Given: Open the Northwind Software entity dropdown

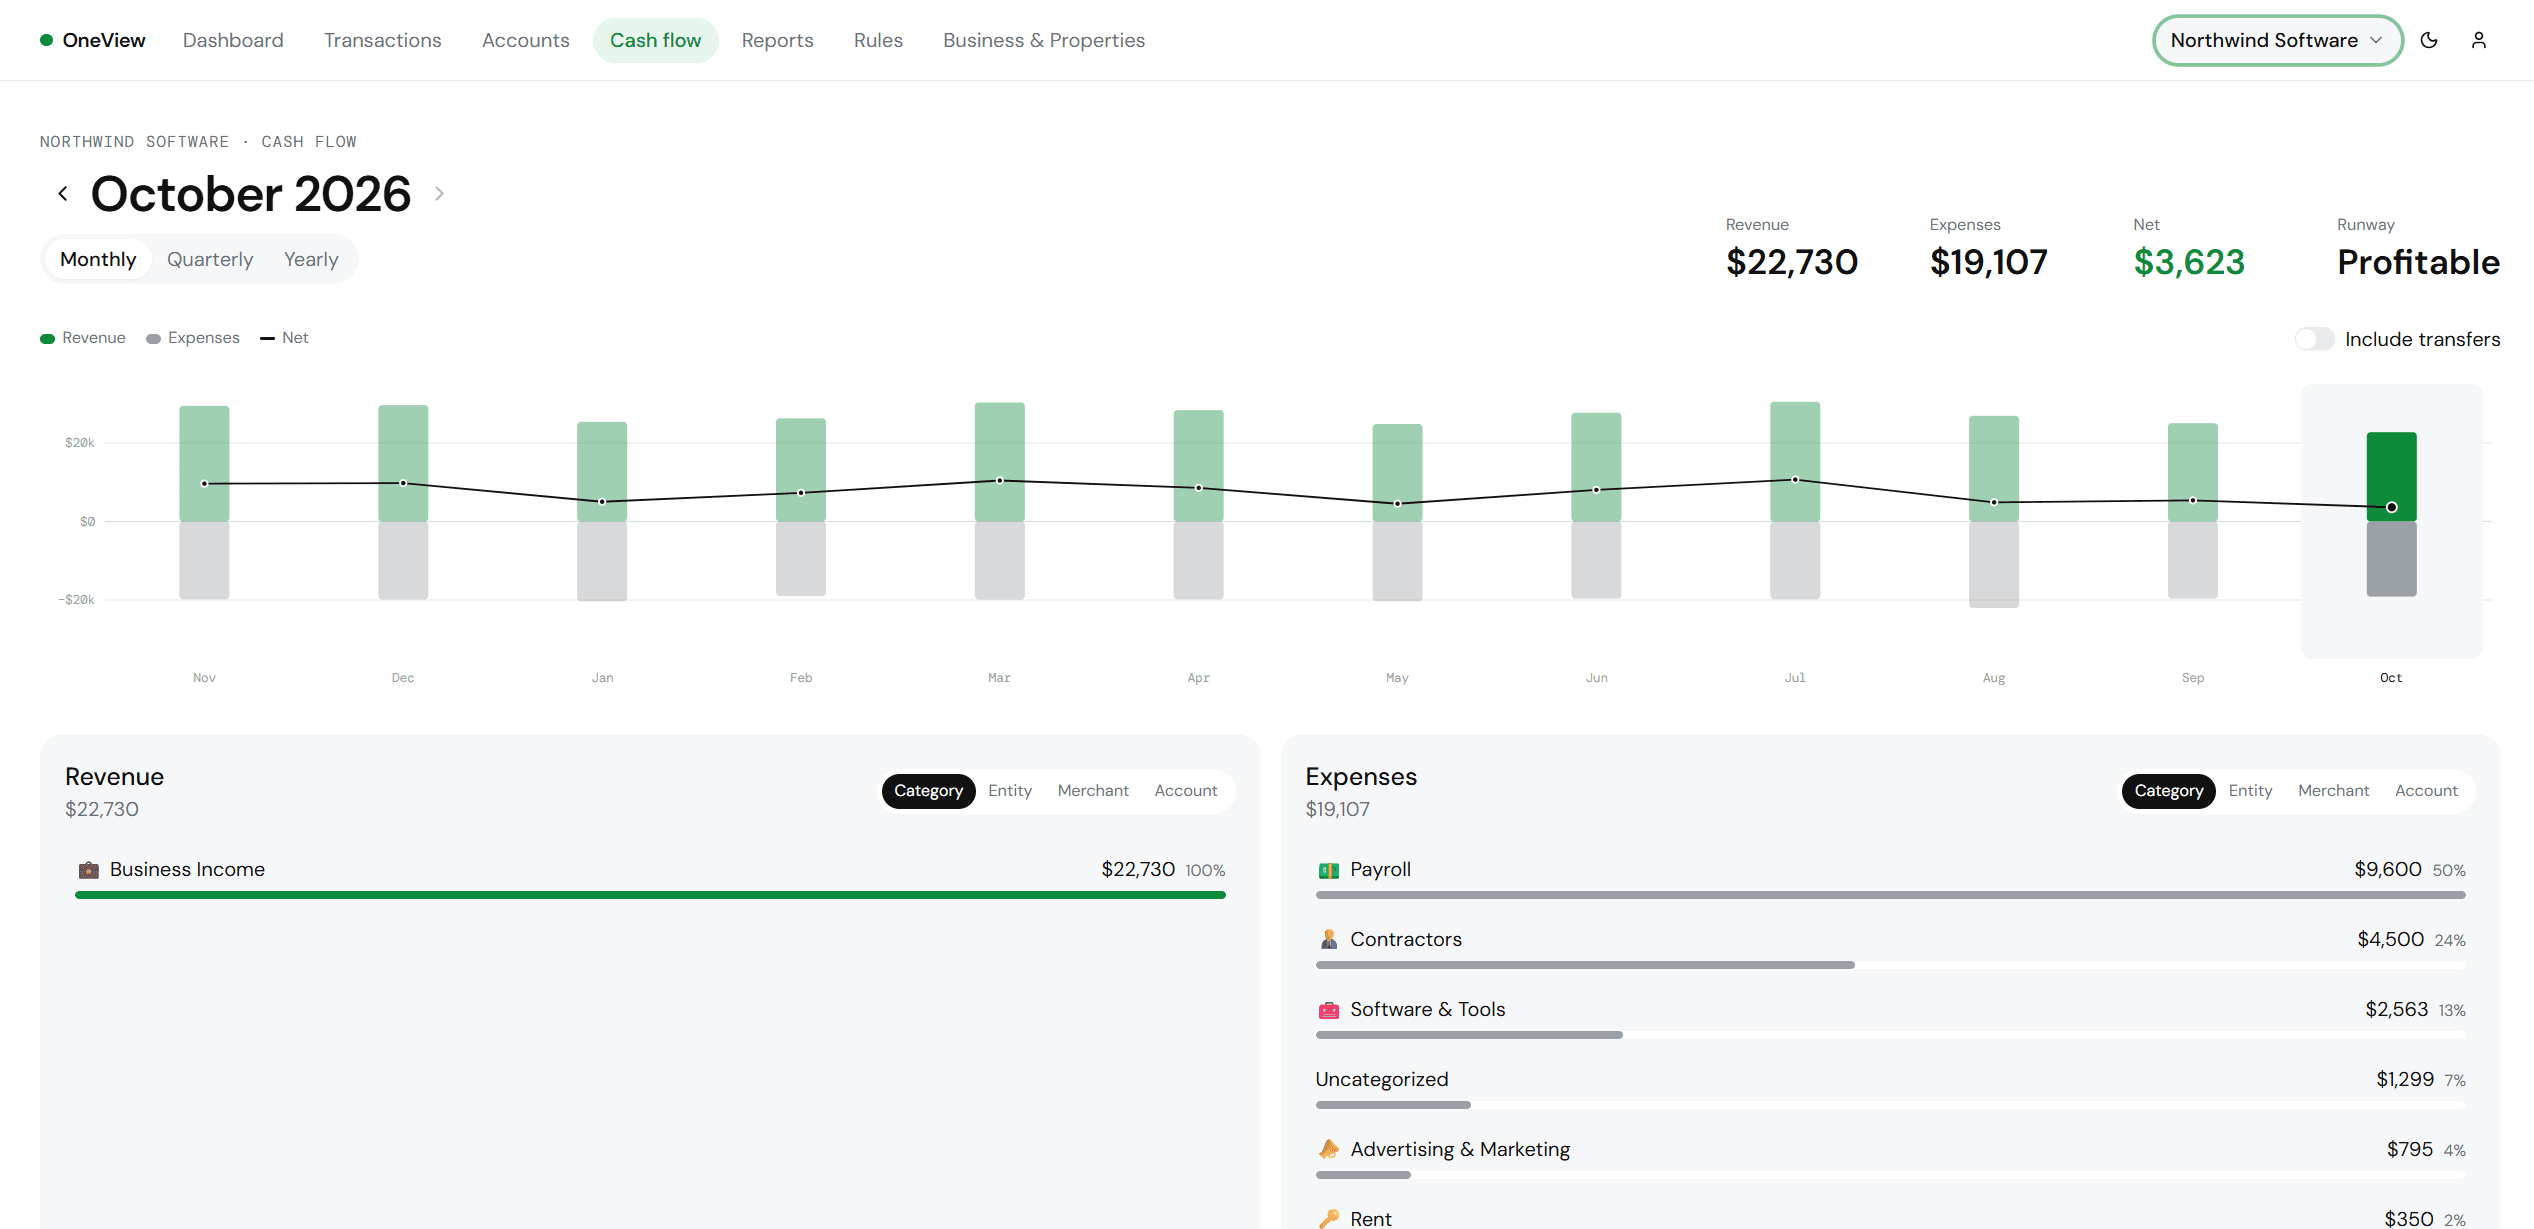Looking at the screenshot, I should pyautogui.click(x=2277, y=40).
